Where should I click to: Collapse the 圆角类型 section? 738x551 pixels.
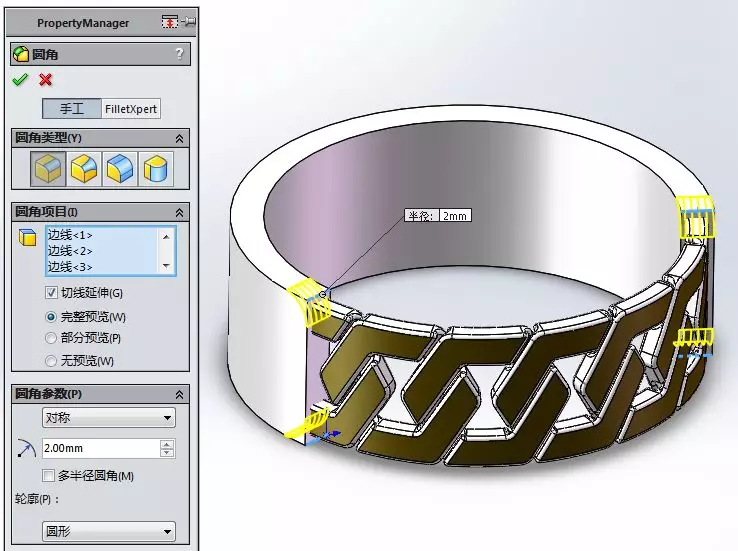(x=179, y=138)
